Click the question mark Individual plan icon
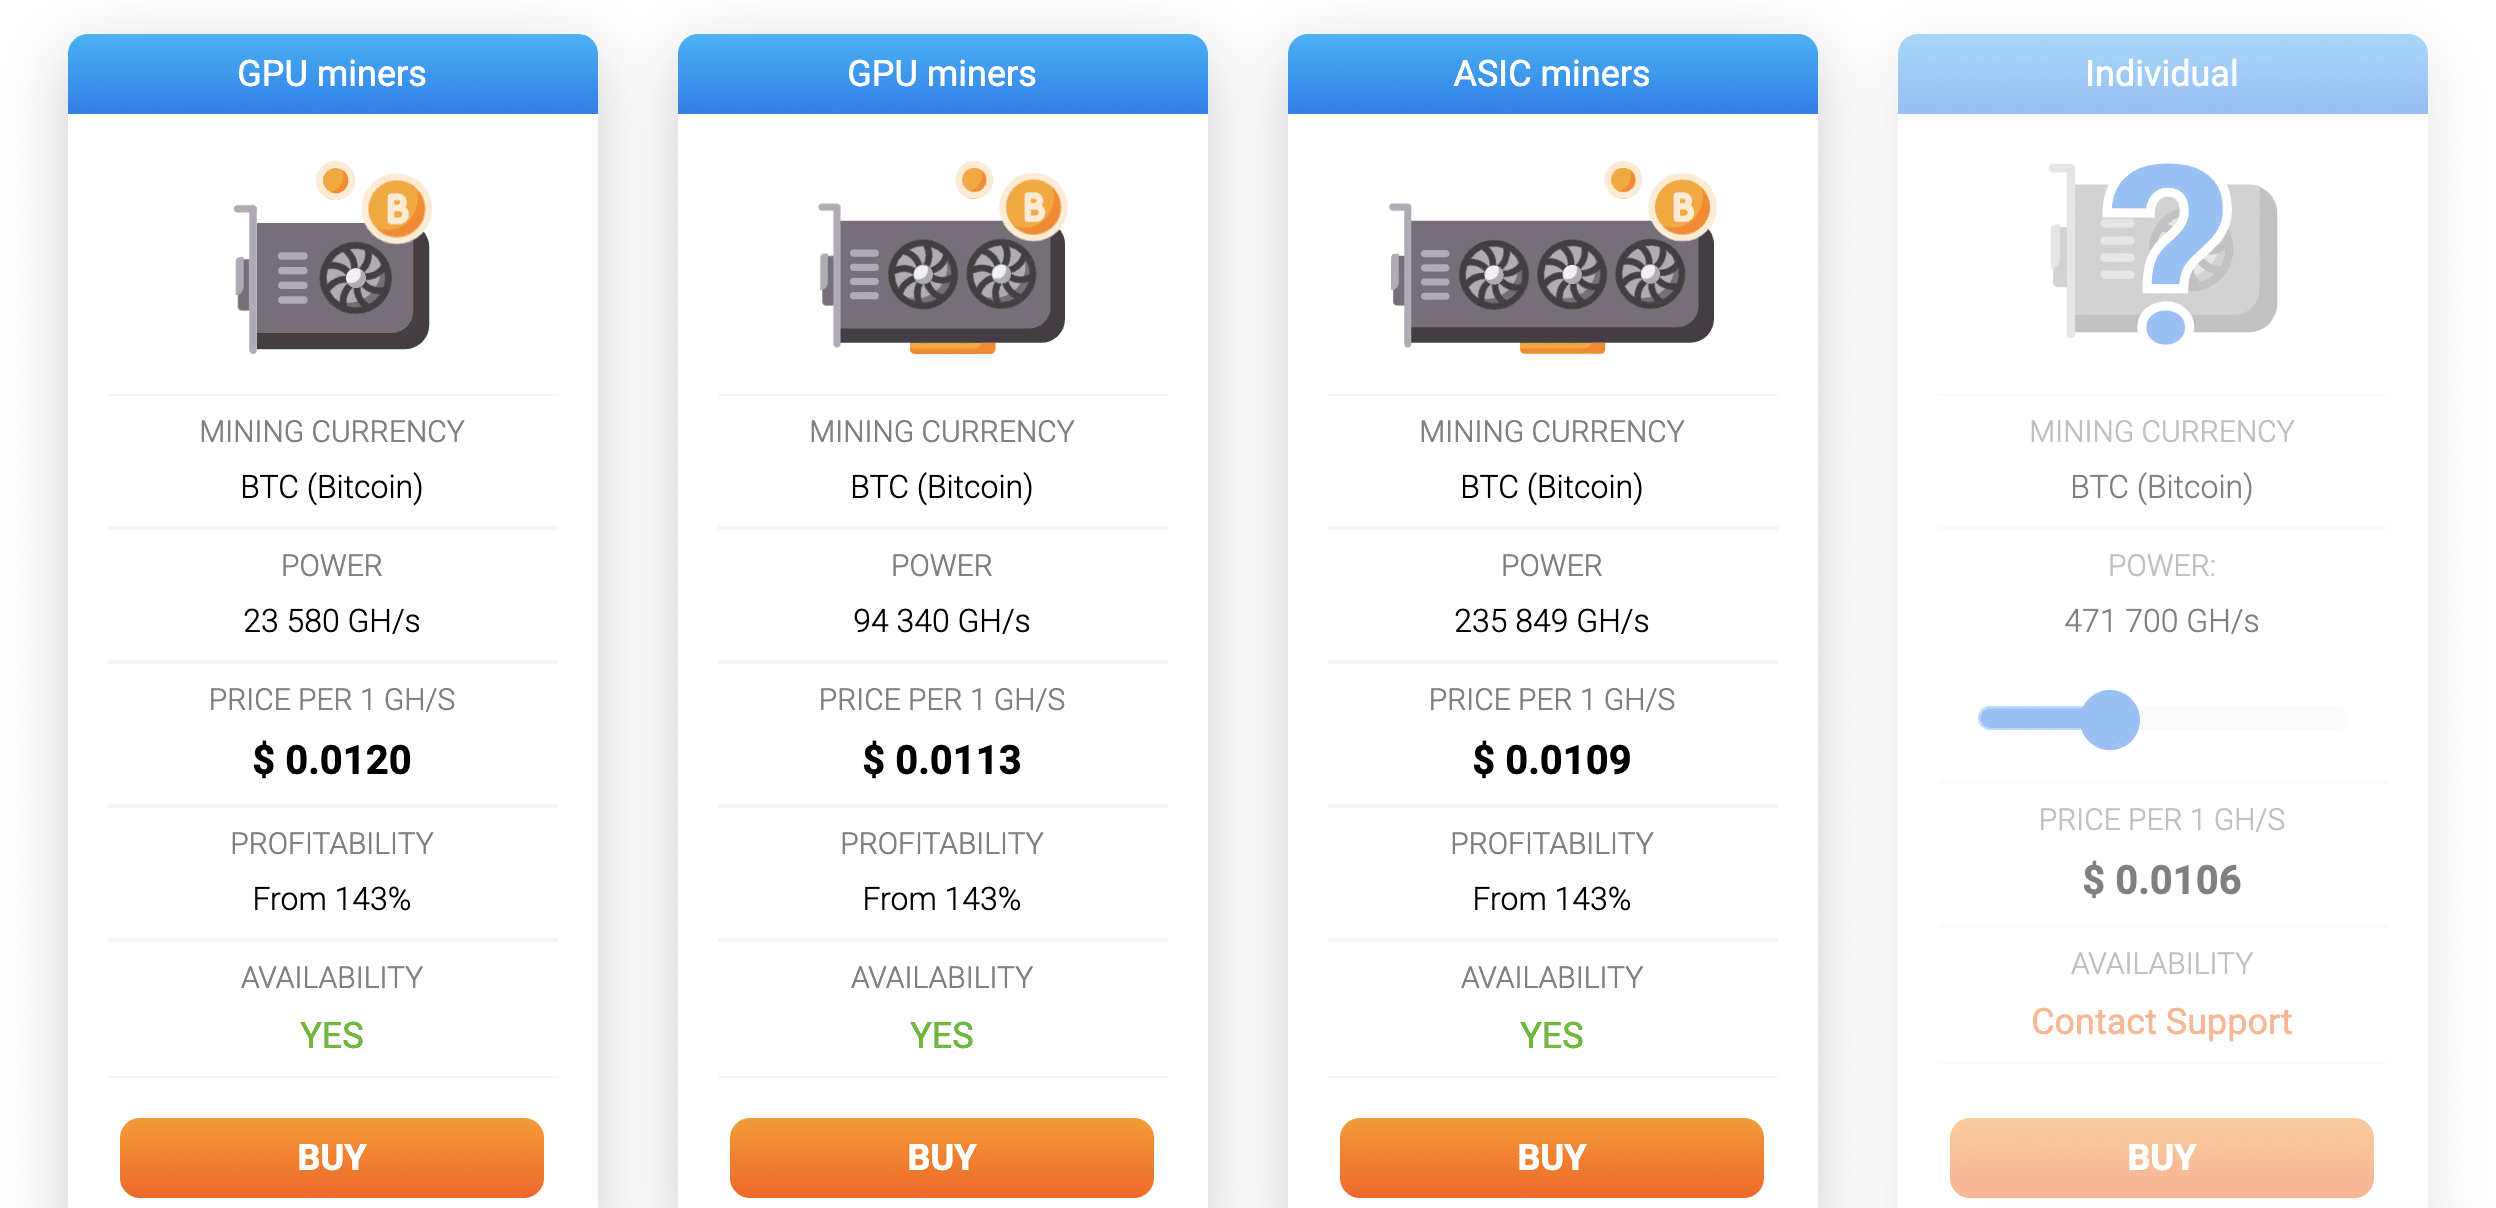Screen dimensions: 2496x1208 (x=2163, y=254)
